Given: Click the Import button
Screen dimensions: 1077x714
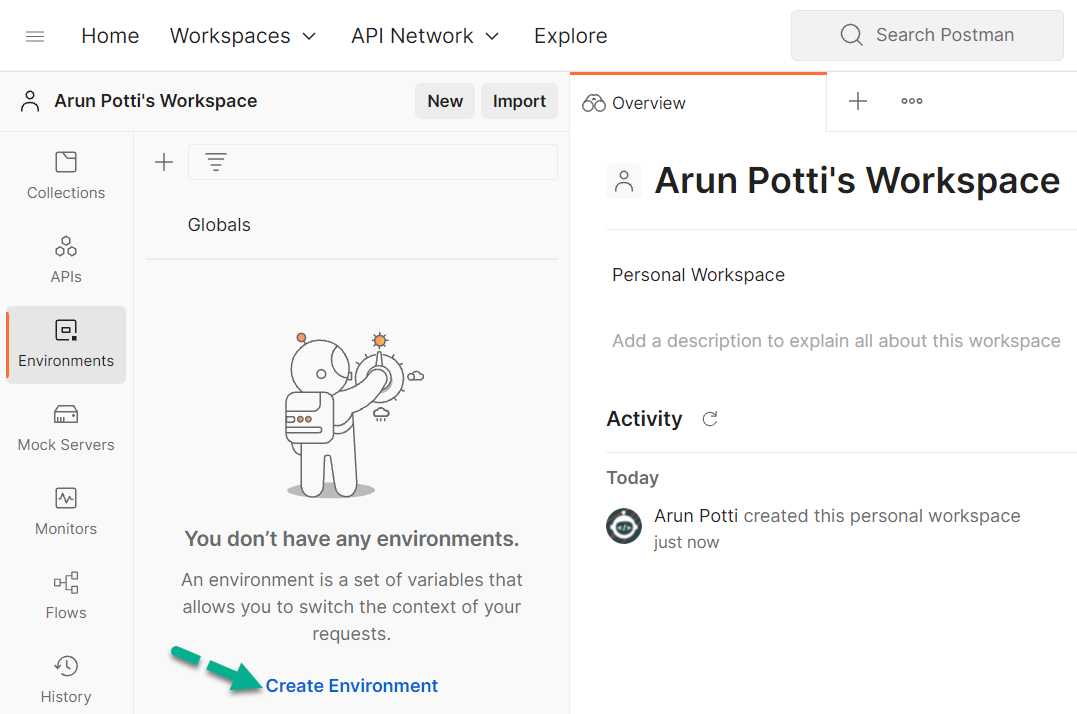Looking at the screenshot, I should pos(519,100).
